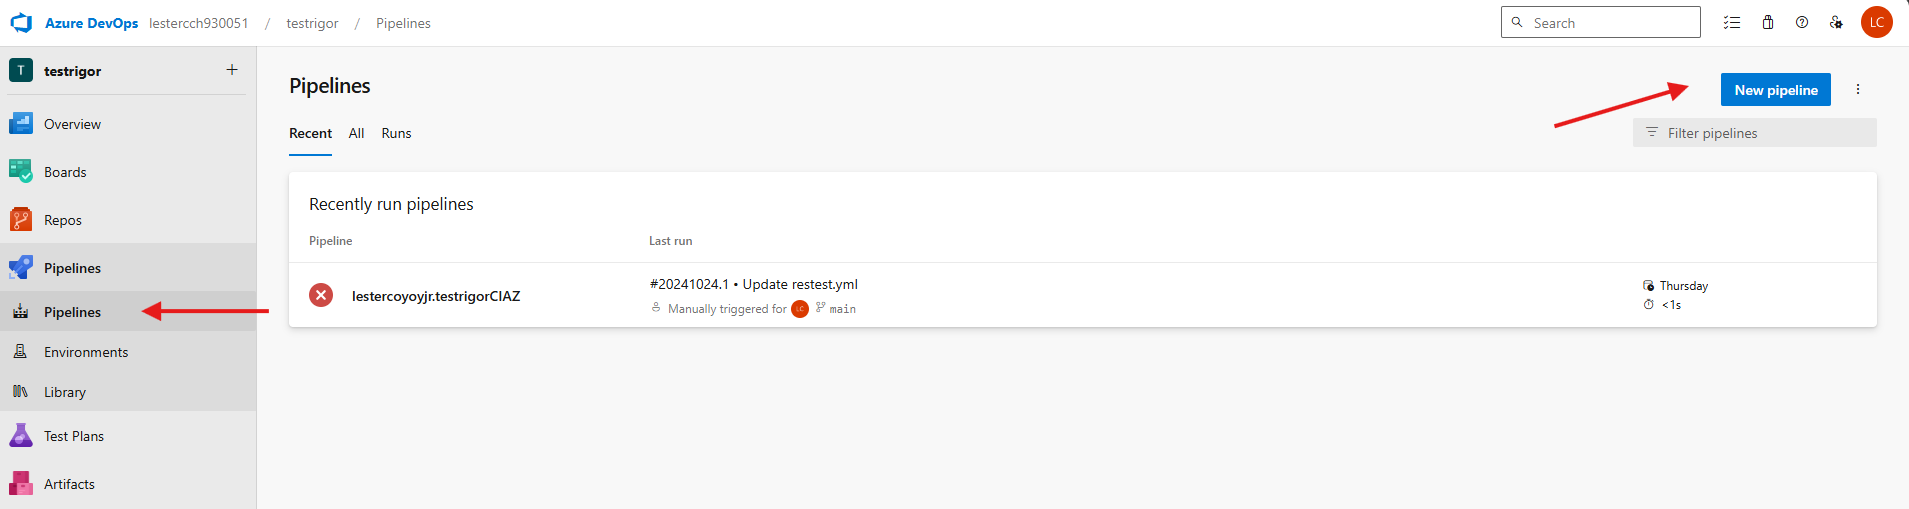Viewport: 1909px width, 509px height.
Task: Switch to the Runs tab
Action: click(x=396, y=133)
